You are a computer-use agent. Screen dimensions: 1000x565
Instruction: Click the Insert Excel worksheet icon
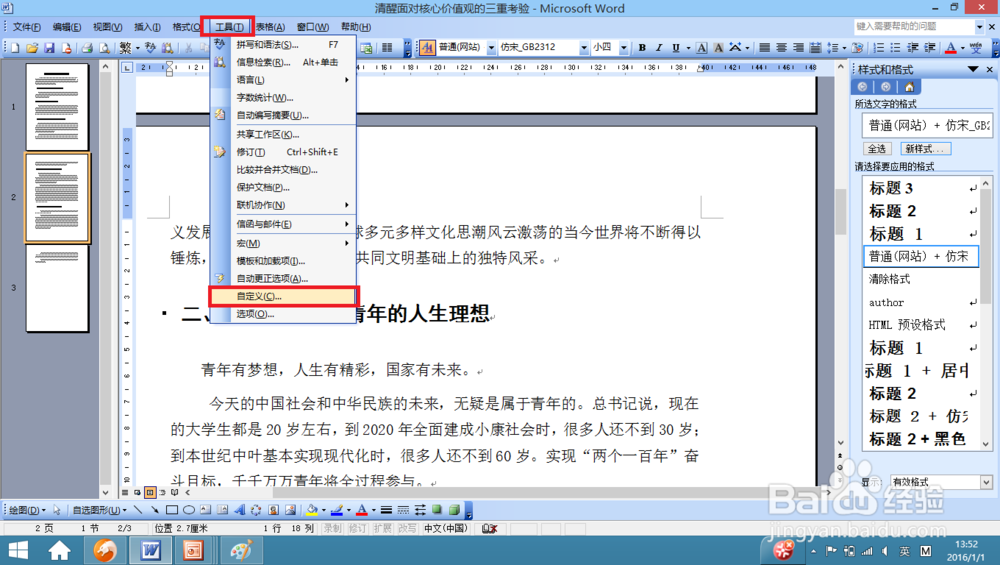click(x=367, y=48)
